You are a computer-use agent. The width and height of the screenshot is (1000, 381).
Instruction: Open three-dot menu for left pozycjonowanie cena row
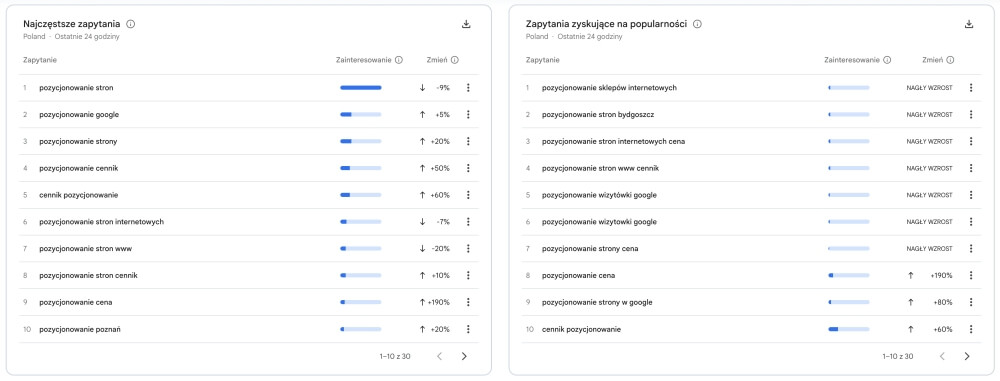(468, 303)
